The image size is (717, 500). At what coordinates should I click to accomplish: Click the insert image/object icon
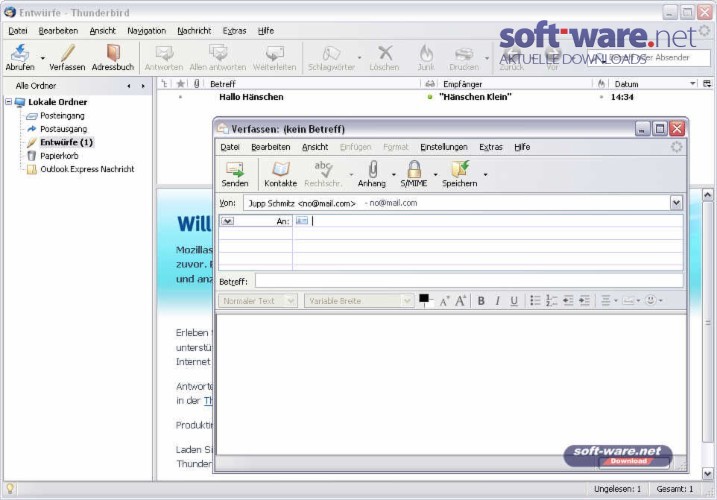click(629, 301)
